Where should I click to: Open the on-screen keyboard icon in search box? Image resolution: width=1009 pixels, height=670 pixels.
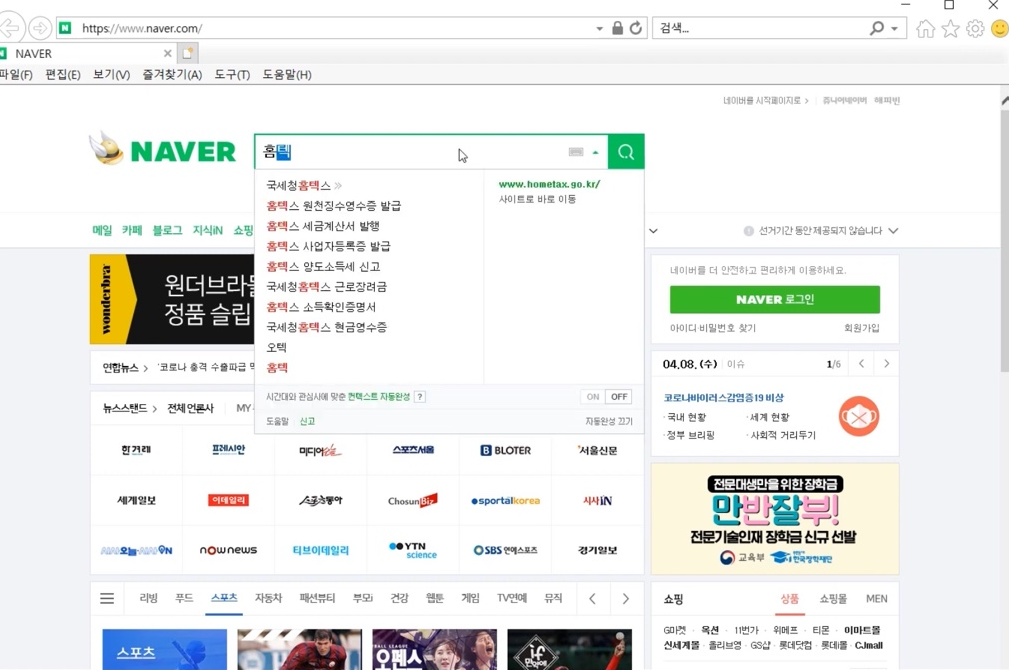[x=576, y=152]
